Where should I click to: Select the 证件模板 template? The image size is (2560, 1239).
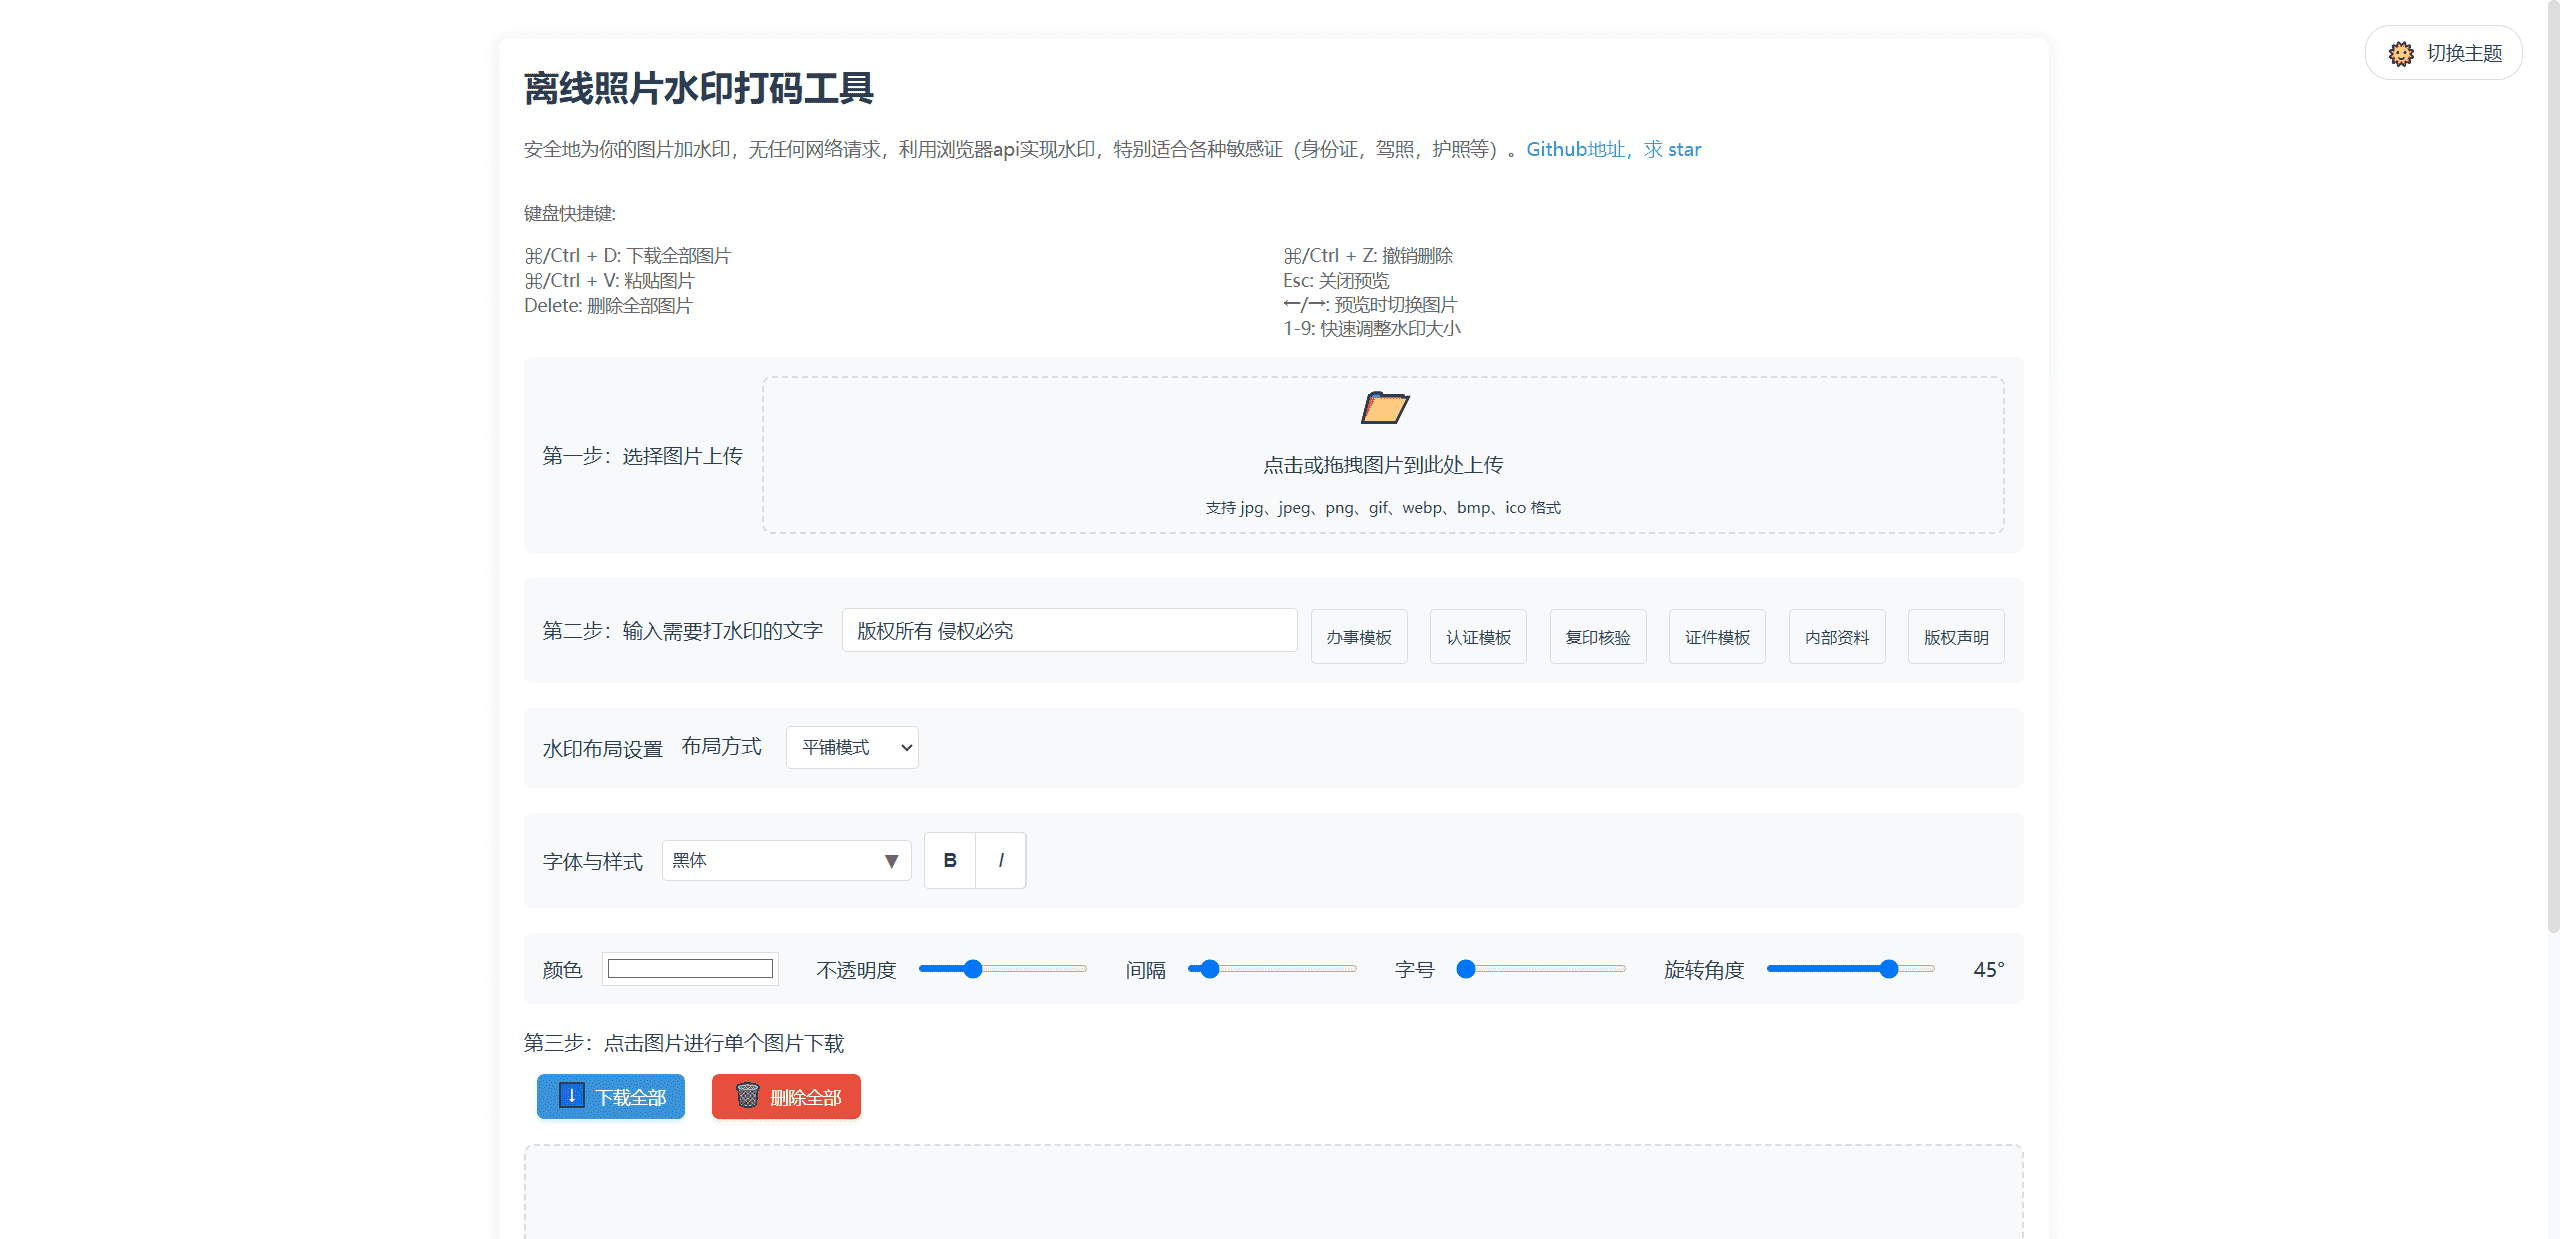pos(1717,636)
